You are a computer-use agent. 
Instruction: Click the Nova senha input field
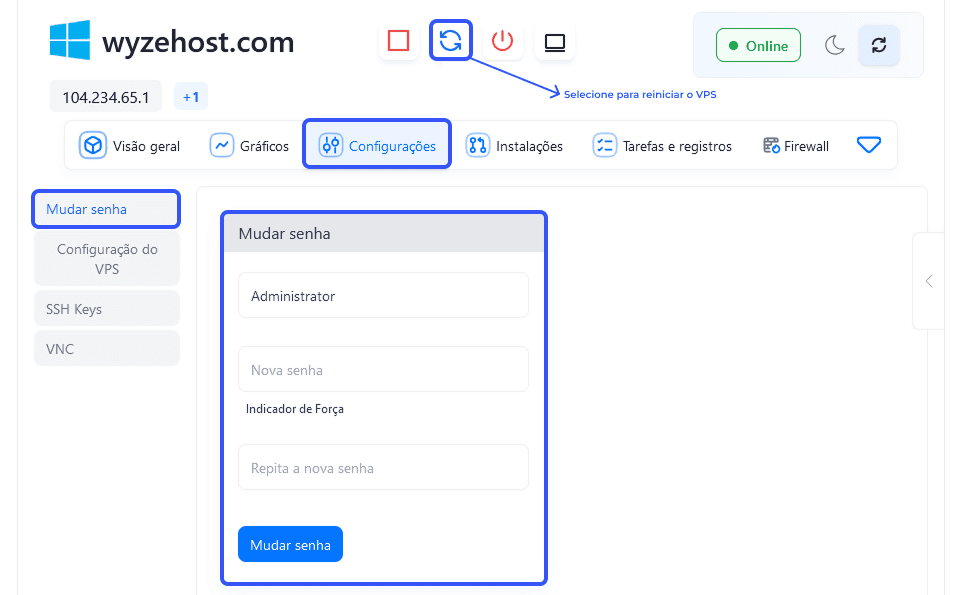point(383,369)
